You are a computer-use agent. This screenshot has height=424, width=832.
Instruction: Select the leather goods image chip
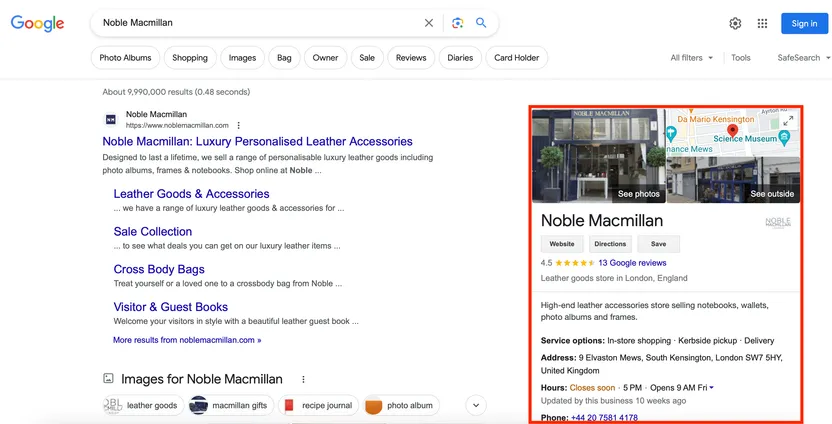point(143,405)
